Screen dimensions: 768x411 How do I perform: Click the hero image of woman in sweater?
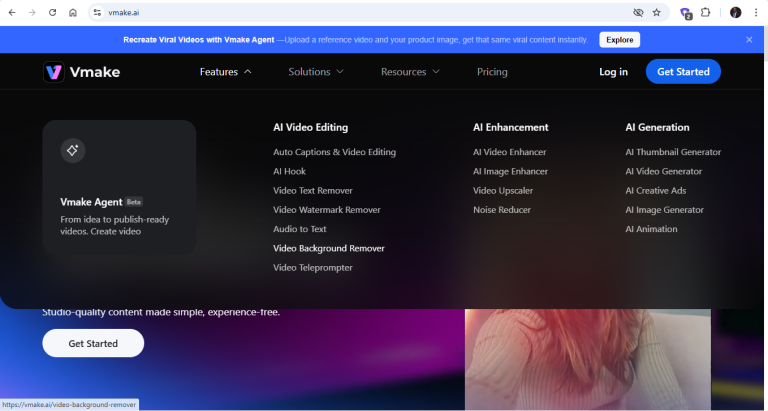pyautogui.click(x=588, y=360)
